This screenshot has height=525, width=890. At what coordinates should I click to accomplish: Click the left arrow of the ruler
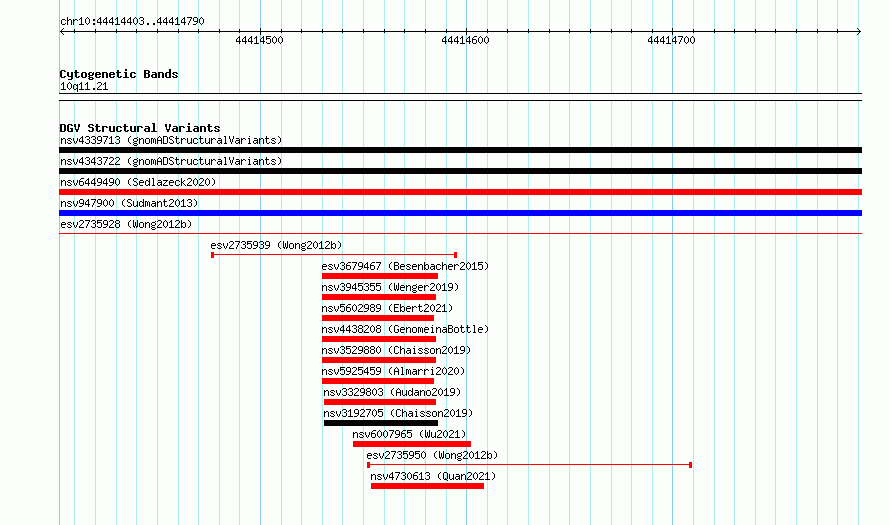tap(62, 32)
